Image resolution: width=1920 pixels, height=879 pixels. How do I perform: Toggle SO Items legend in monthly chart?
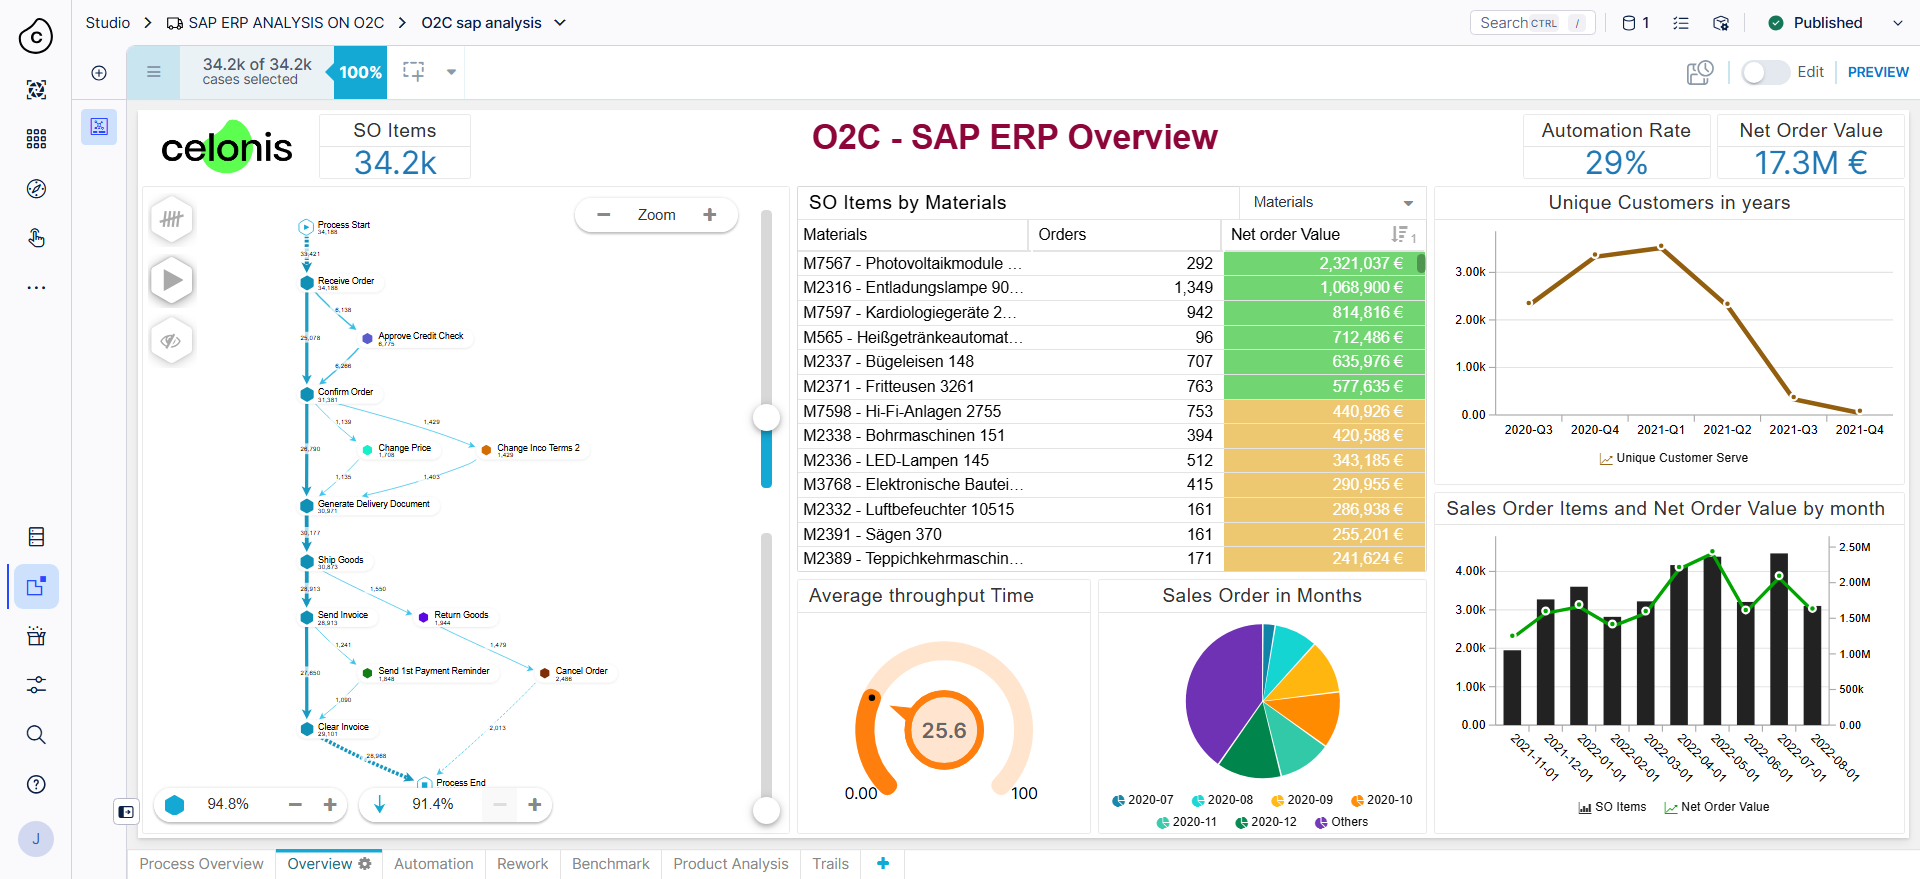(1612, 807)
